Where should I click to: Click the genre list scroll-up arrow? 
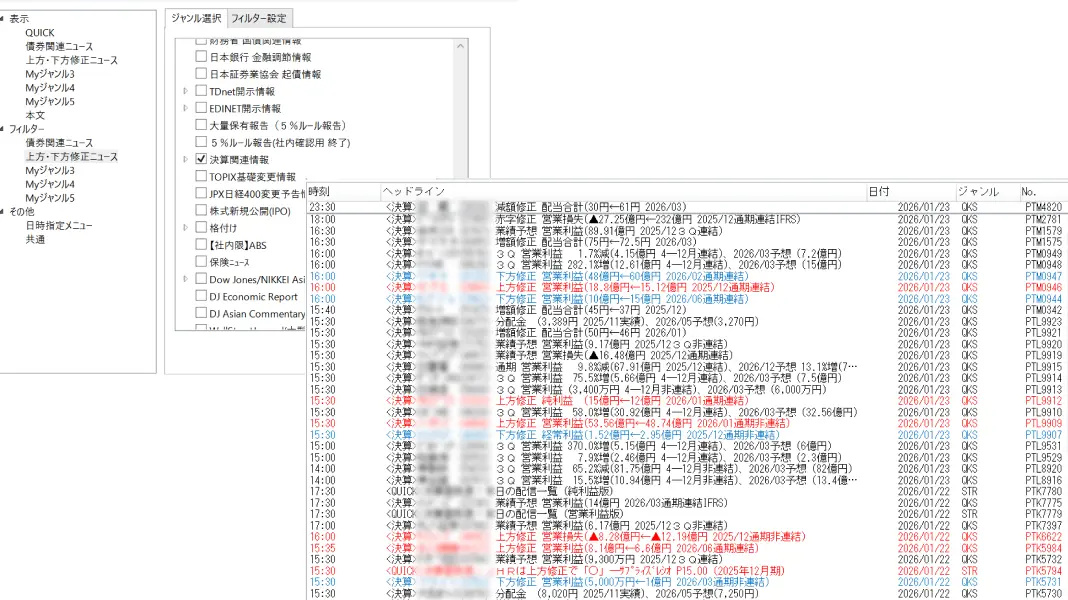[460, 46]
